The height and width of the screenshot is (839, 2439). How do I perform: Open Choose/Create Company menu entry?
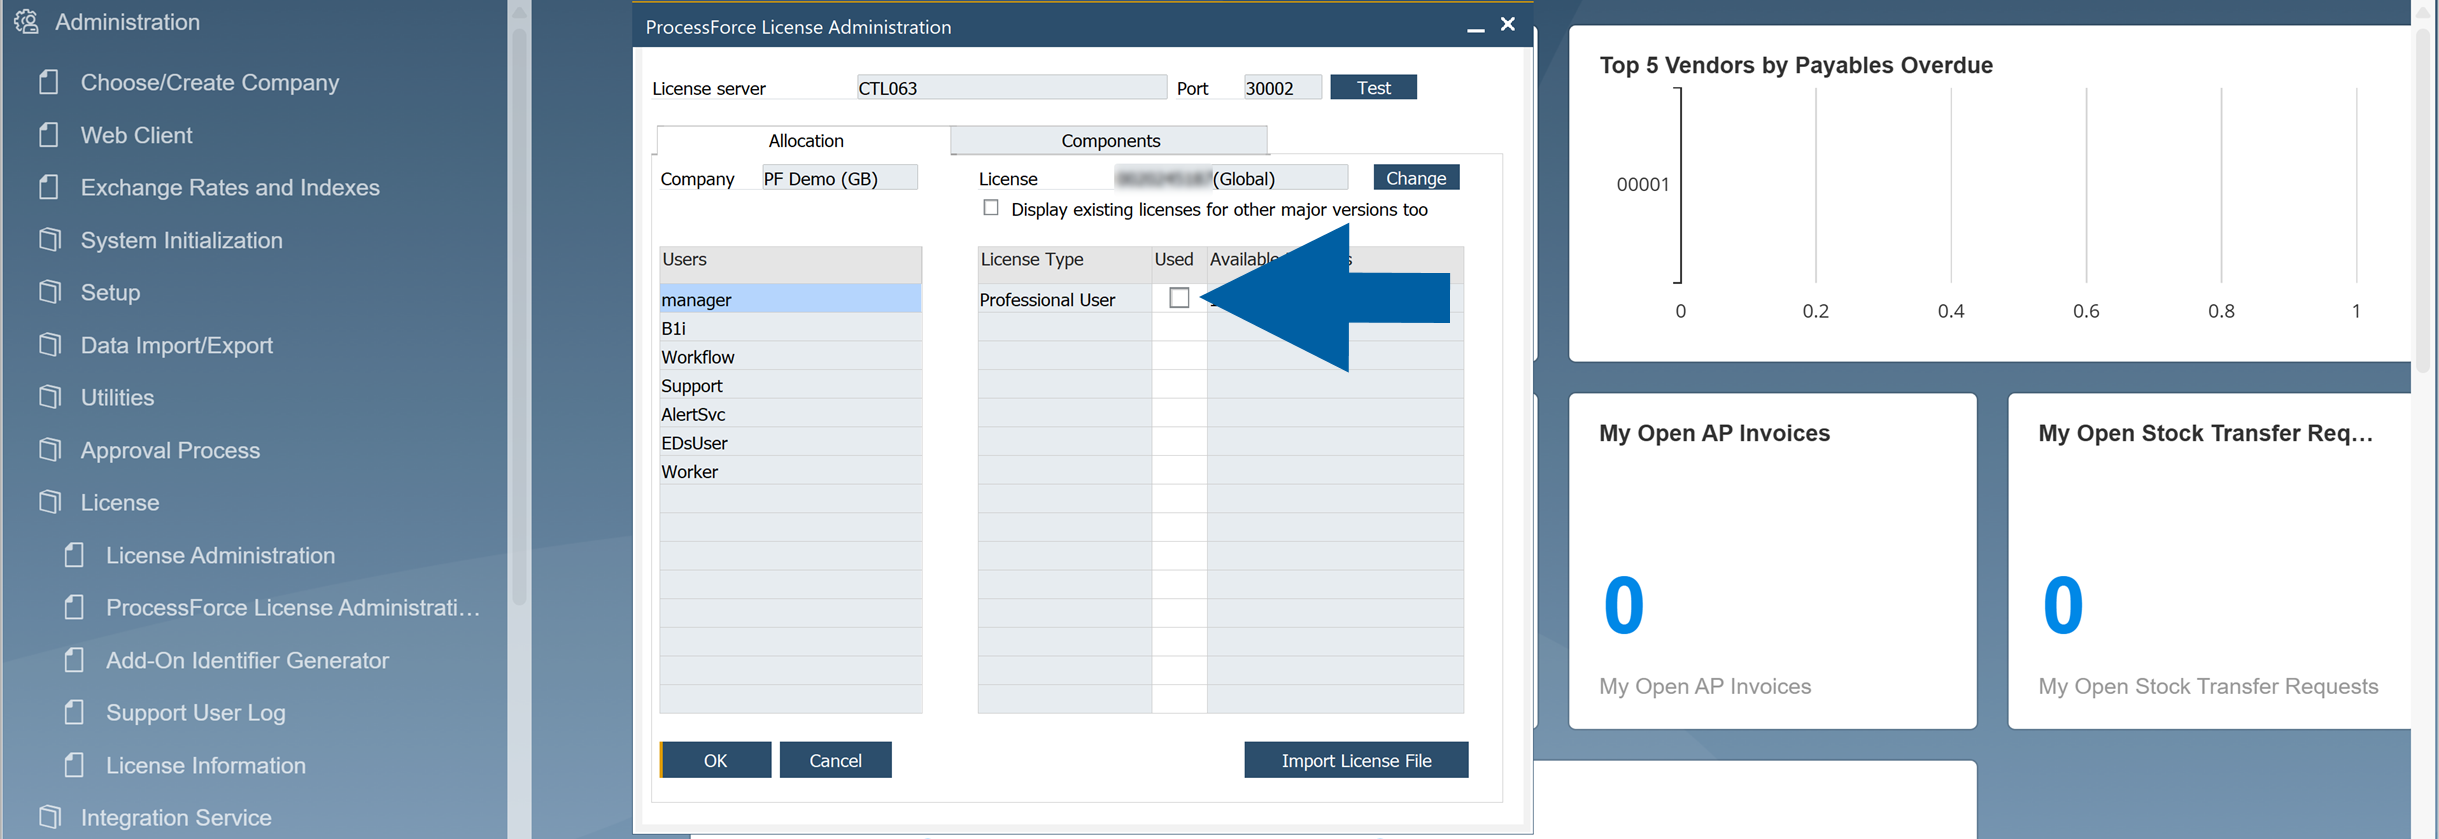(210, 82)
